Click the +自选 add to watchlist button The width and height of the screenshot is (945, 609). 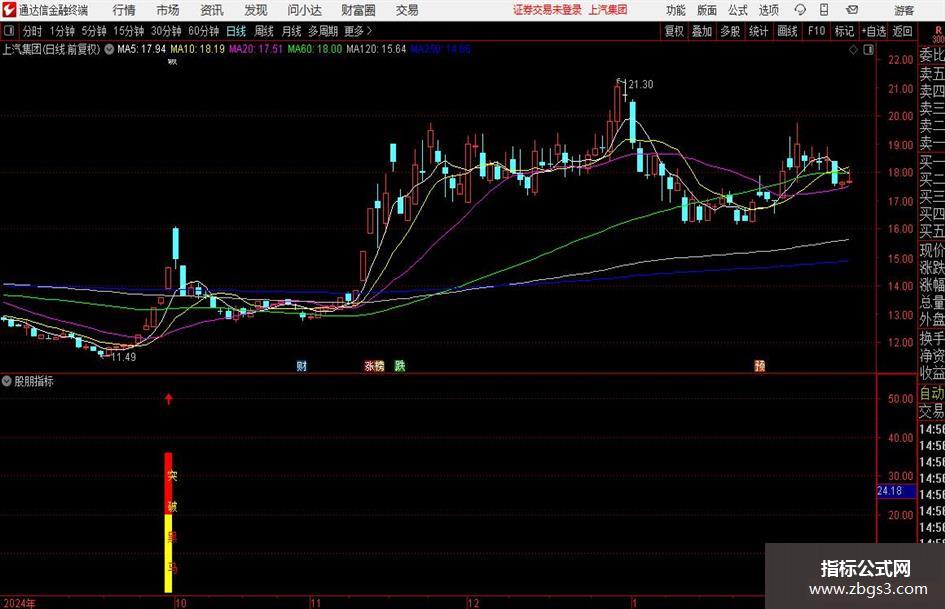tap(874, 31)
